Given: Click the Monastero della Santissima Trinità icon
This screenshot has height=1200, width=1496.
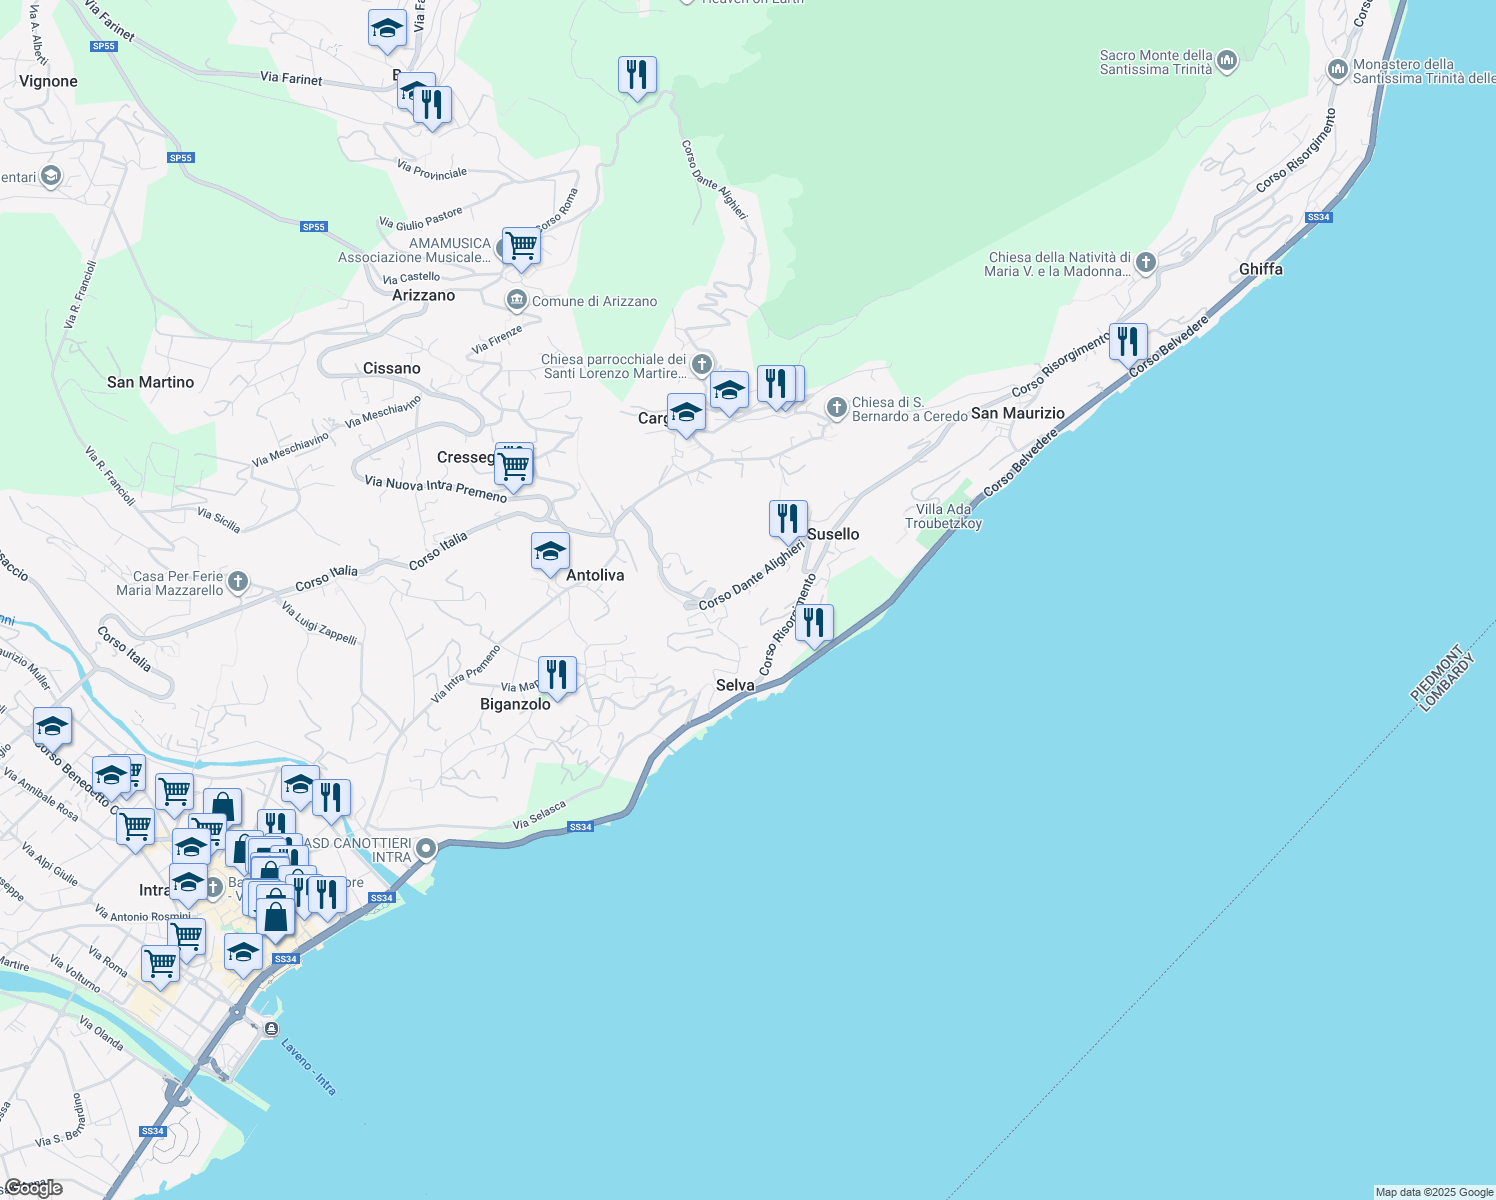Looking at the screenshot, I should 1337,70.
